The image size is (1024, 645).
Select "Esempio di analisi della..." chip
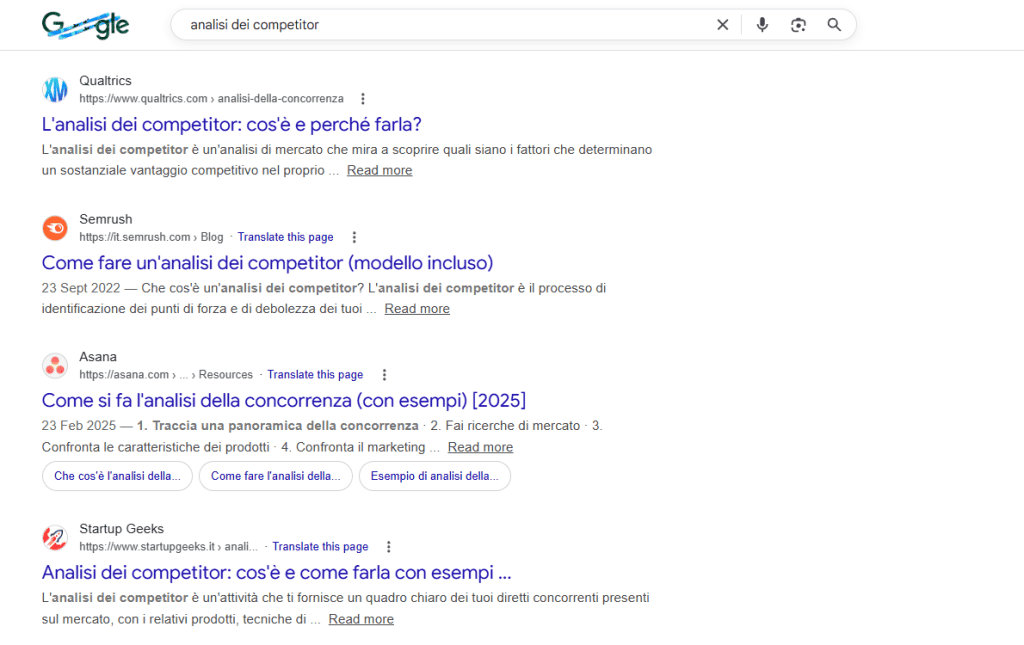[435, 476]
